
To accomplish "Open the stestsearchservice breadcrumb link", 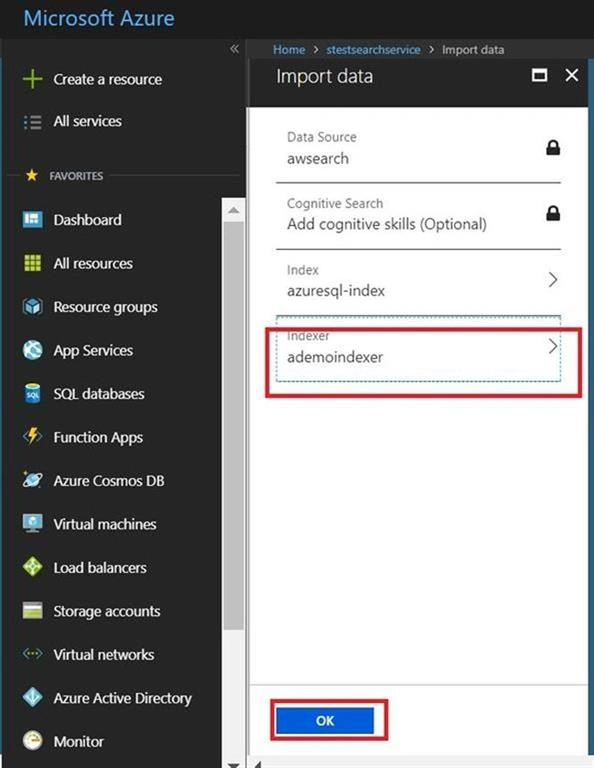I will pos(373,49).
